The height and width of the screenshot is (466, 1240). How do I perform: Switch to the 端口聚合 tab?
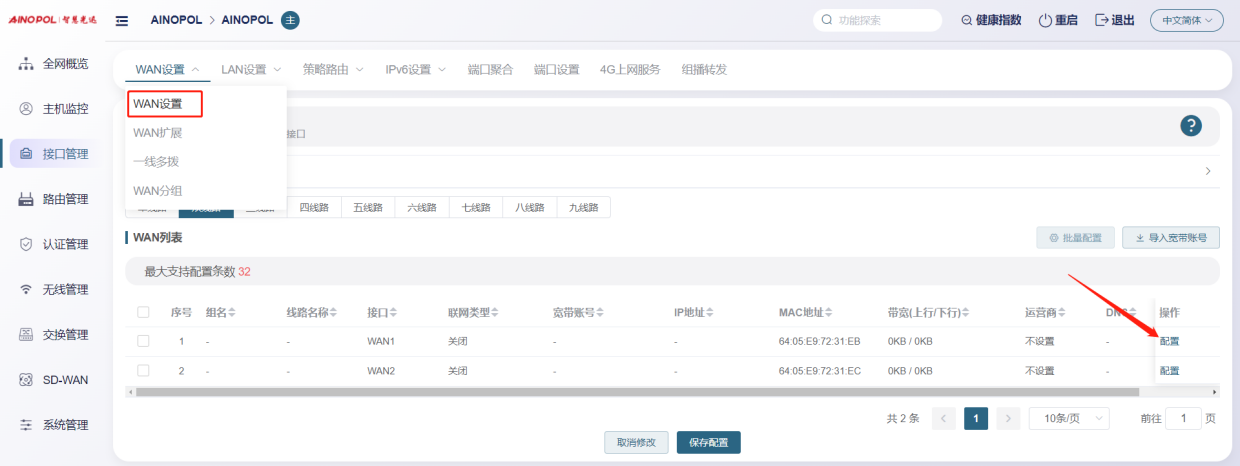click(x=490, y=70)
